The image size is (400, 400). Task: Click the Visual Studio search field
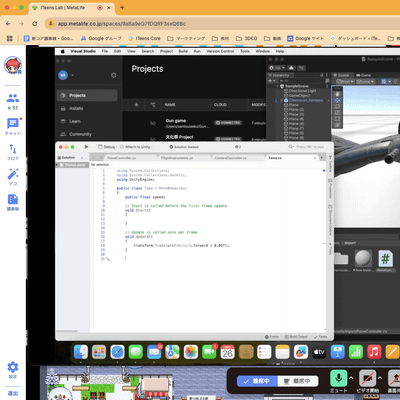[306, 147]
